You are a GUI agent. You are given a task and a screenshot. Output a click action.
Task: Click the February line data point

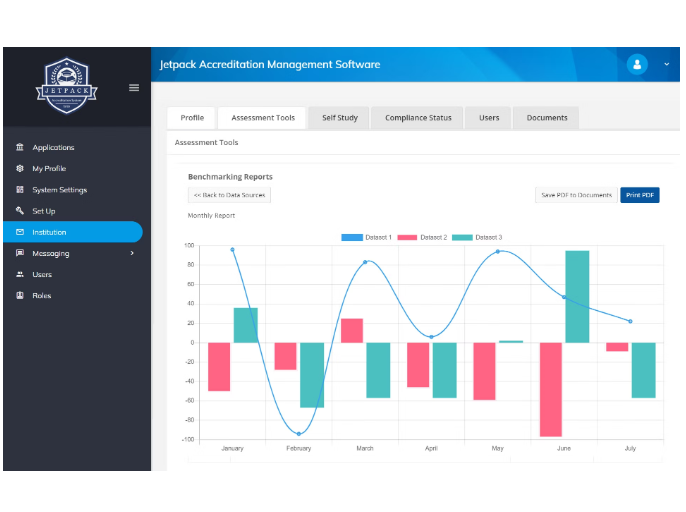point(299,434)
